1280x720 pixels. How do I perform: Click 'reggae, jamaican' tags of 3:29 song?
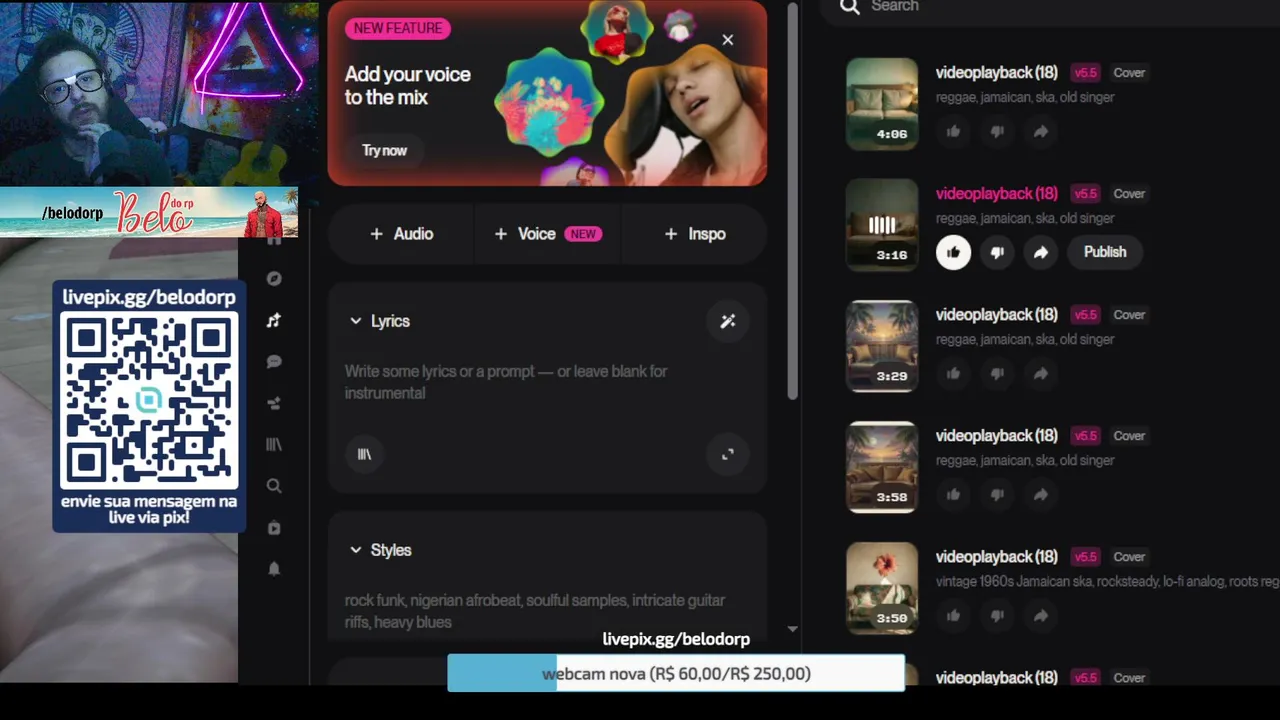1025,339
